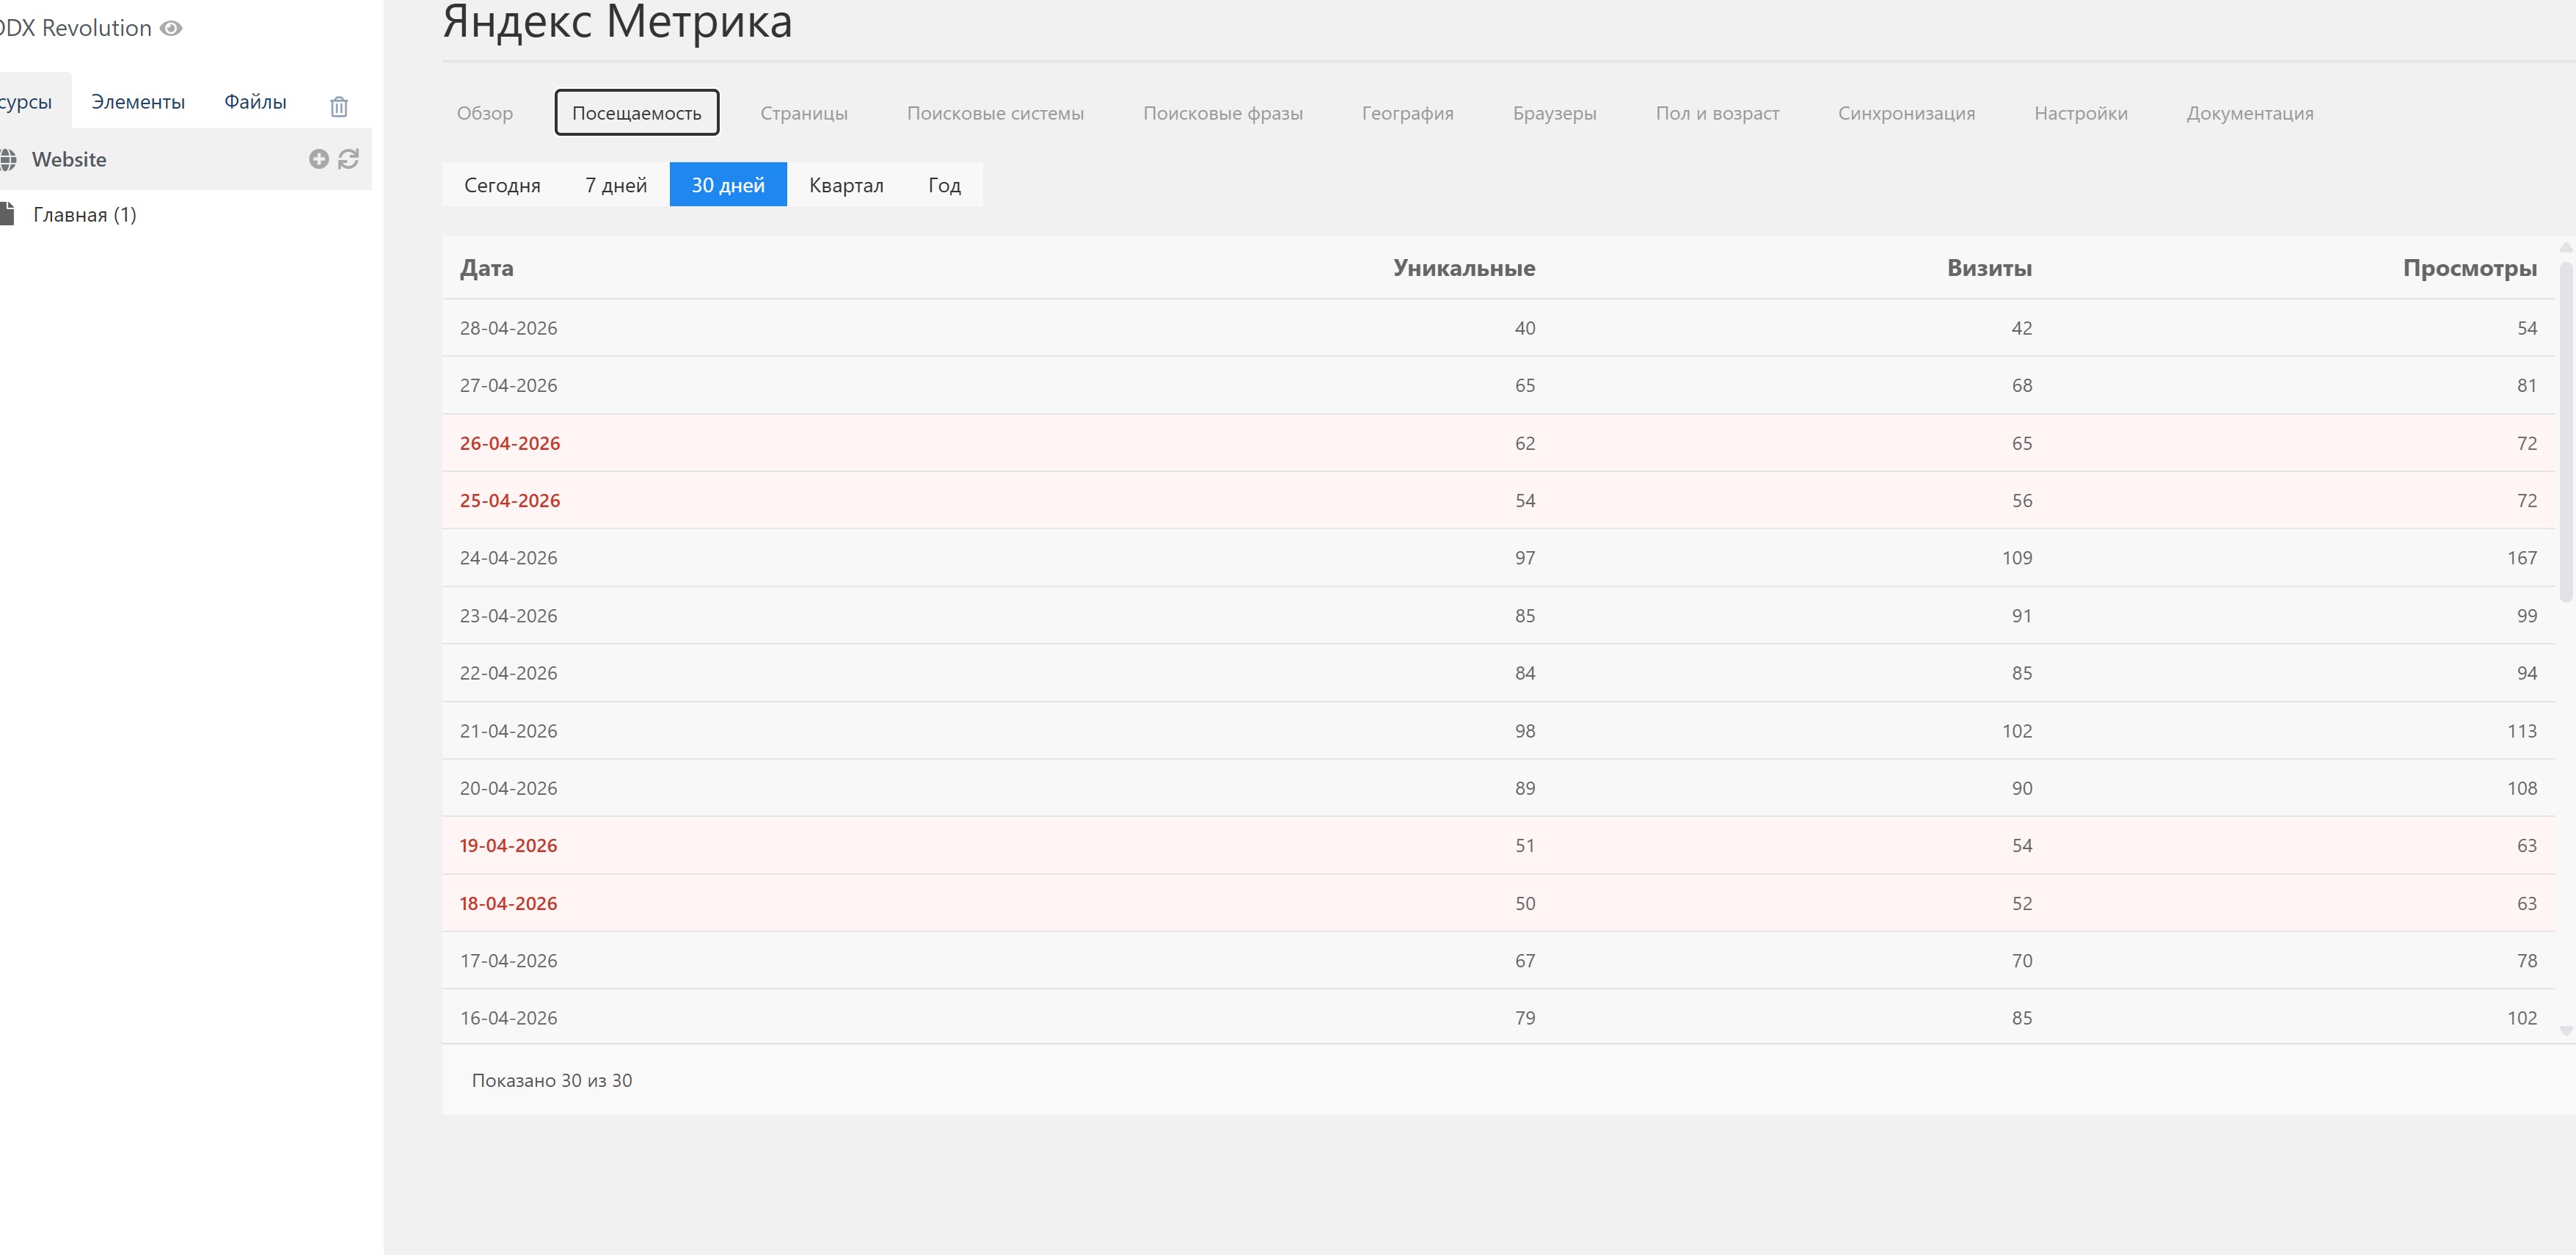Open the Обзор section

(485, 113)
